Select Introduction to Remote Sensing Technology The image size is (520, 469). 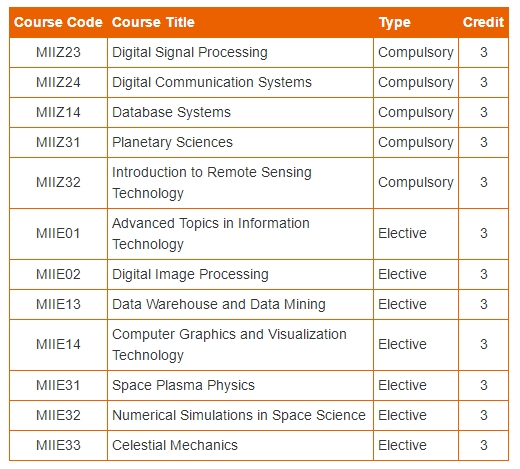point(212,183)
